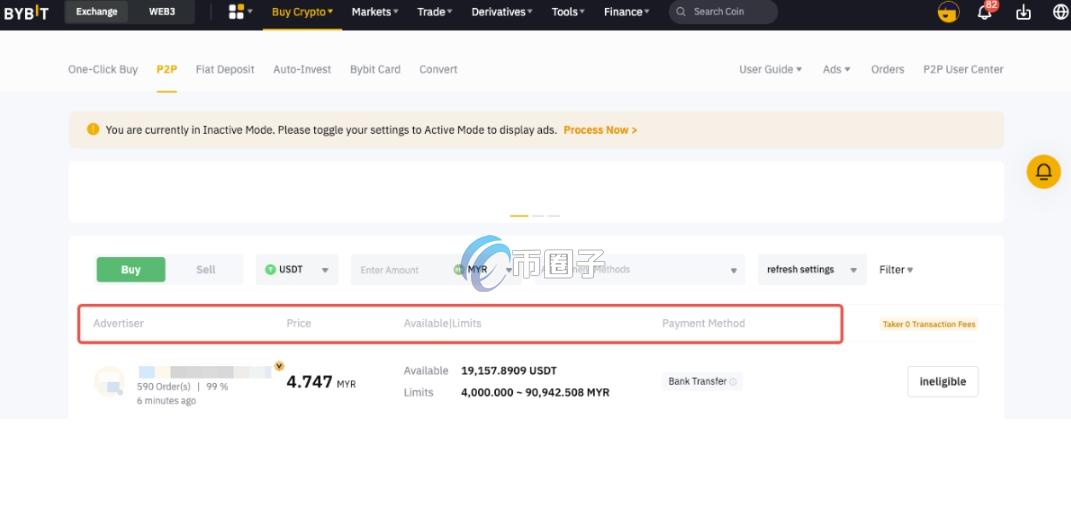The width and height of the screenshot is (1071, 527).
Task: Open the Tools menu
Action: 568,12
